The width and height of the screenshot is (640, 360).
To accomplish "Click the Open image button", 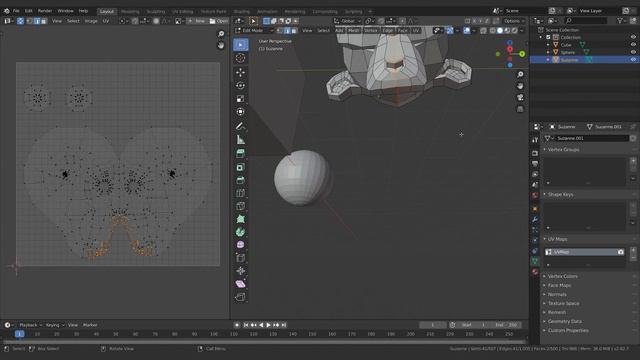I will pyautogui.click(x=219, y=21).
